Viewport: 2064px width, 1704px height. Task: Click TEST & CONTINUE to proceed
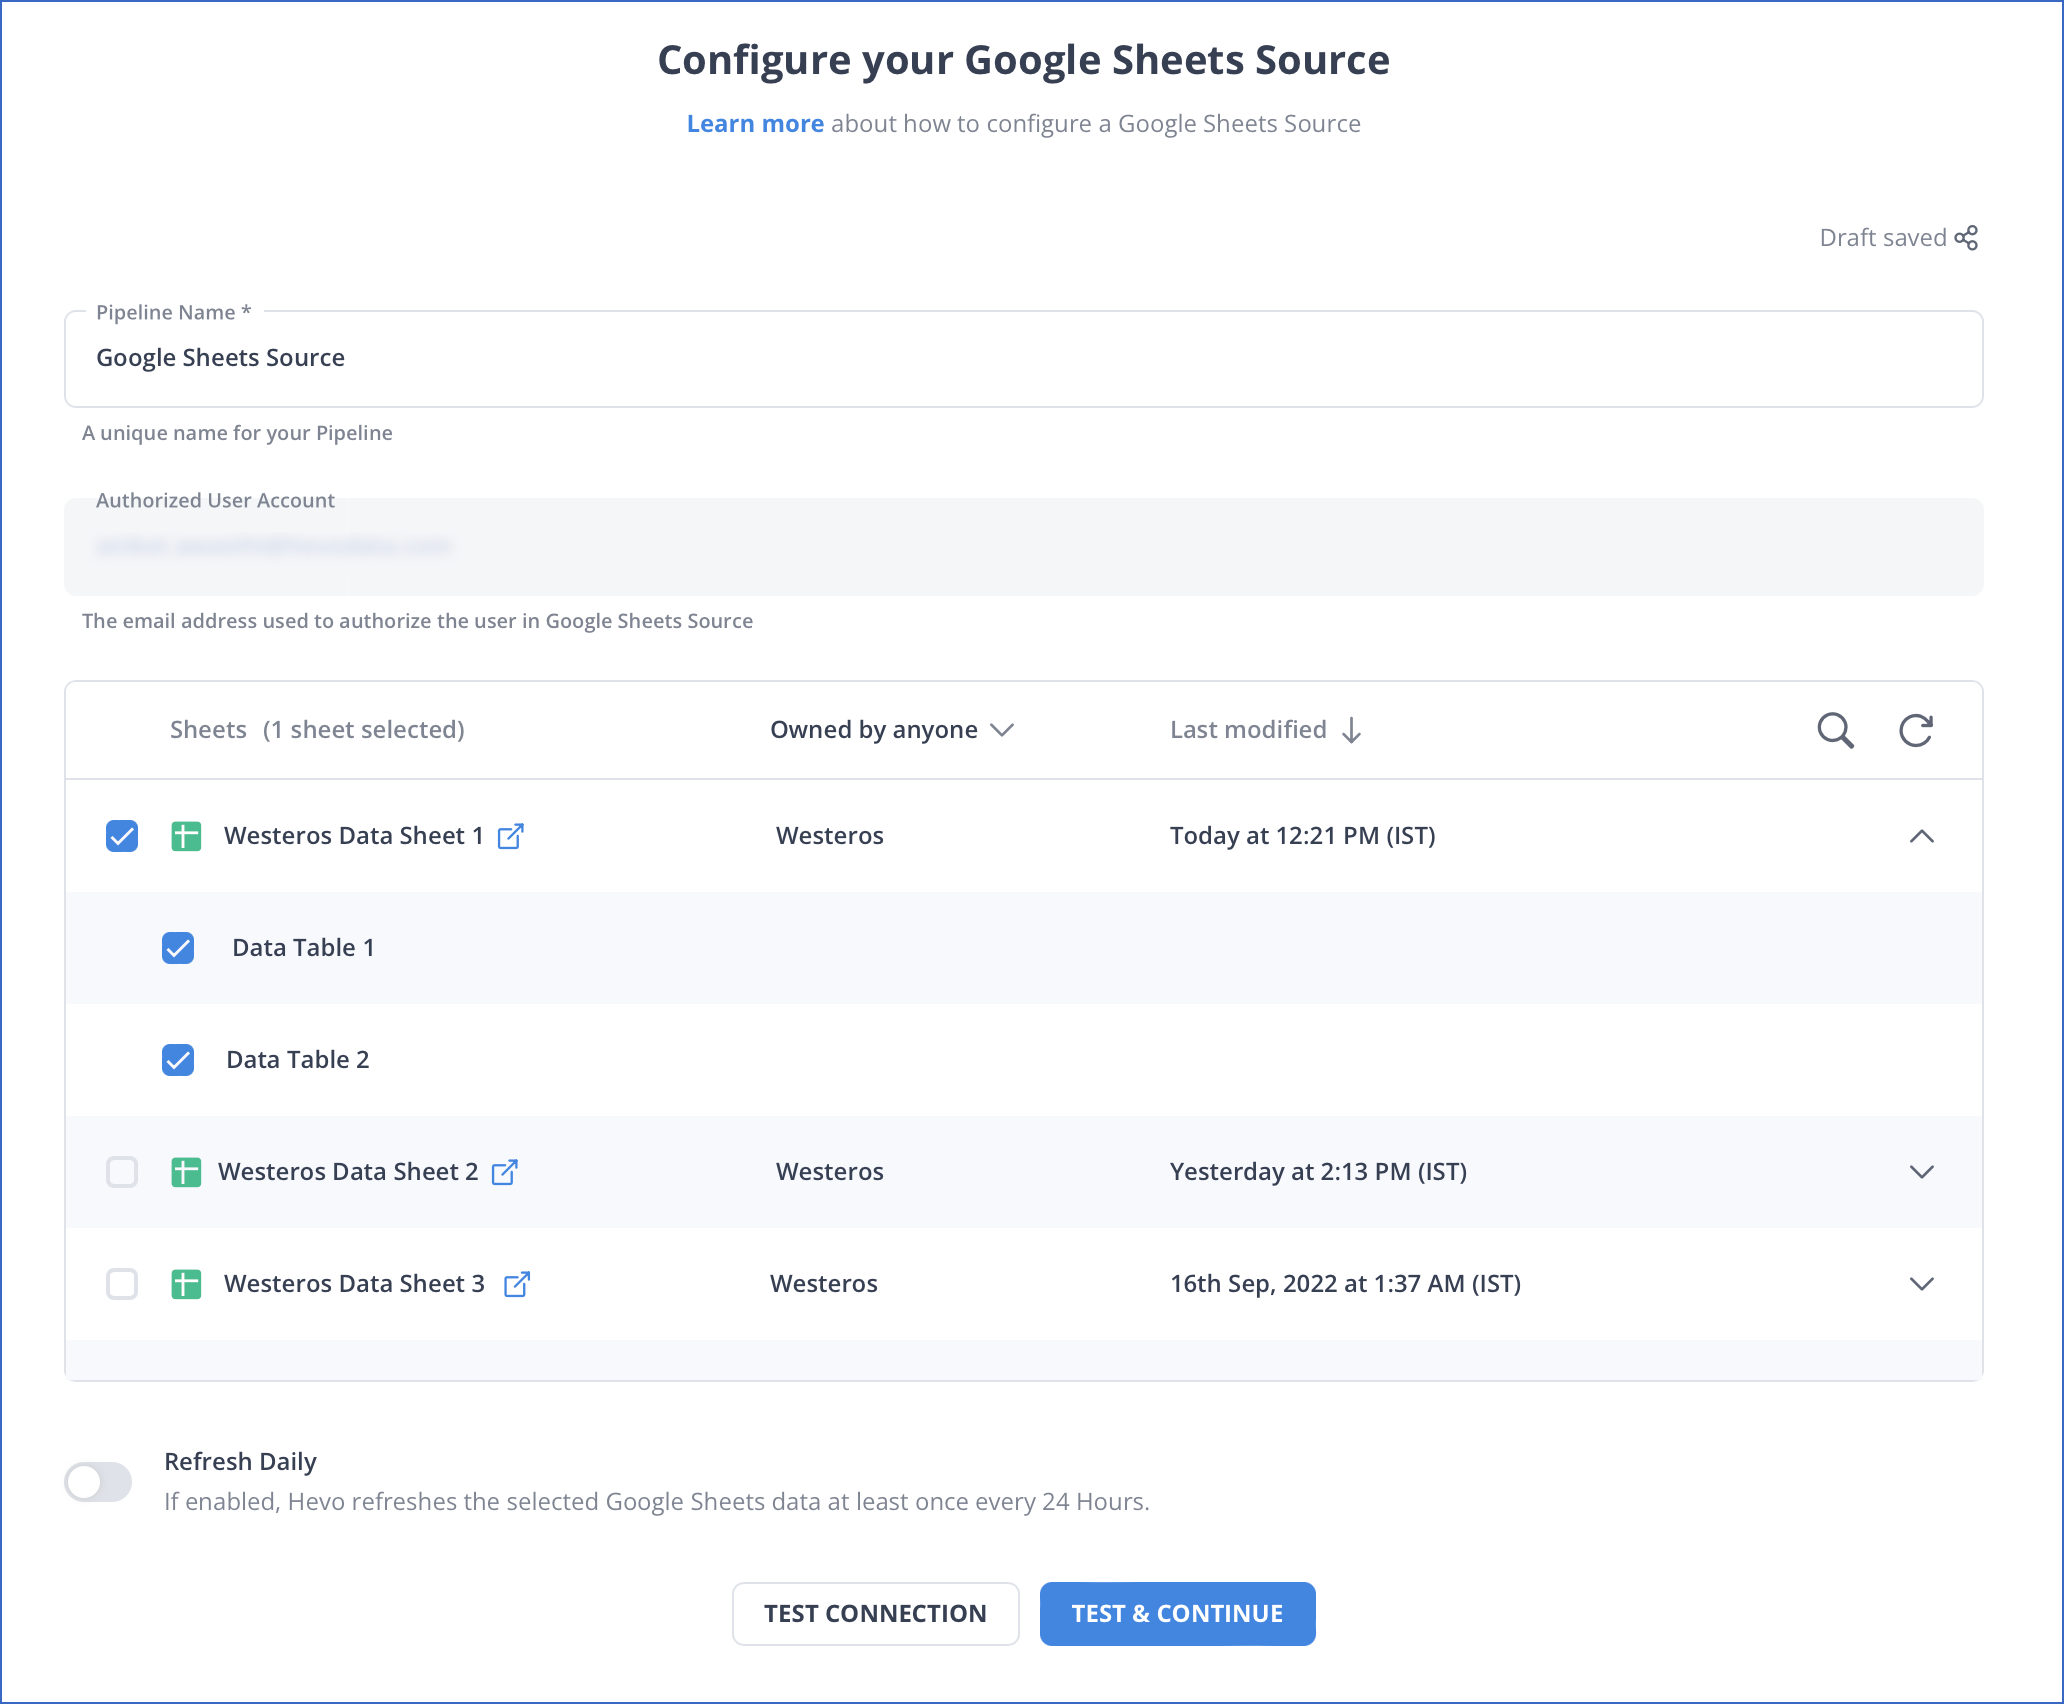pos(1177,1613)
